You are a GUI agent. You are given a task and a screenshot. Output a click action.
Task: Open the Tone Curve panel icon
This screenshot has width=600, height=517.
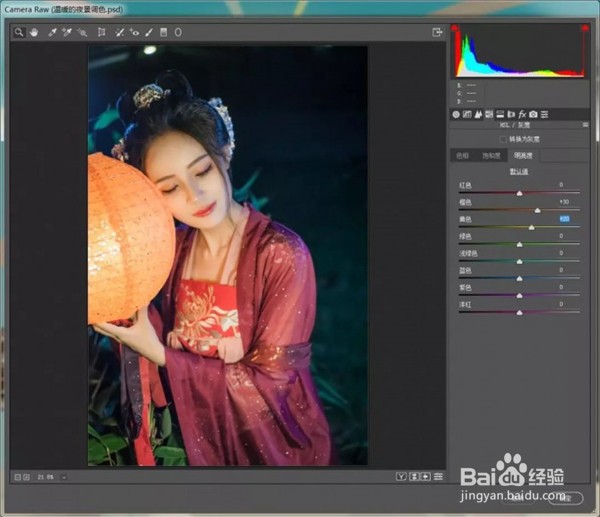467,114
